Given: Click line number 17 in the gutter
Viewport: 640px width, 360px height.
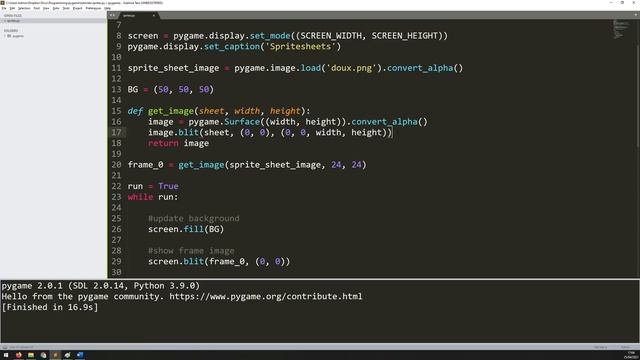Looking at the screenshot, I should point(116,133).
